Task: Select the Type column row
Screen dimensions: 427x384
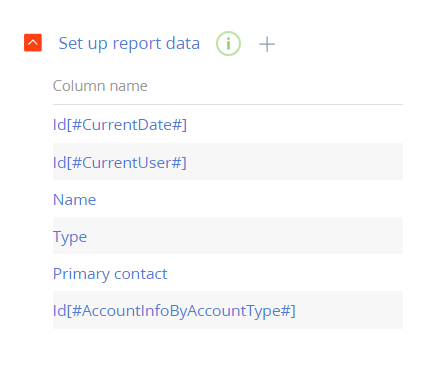Action: point(228,236)
